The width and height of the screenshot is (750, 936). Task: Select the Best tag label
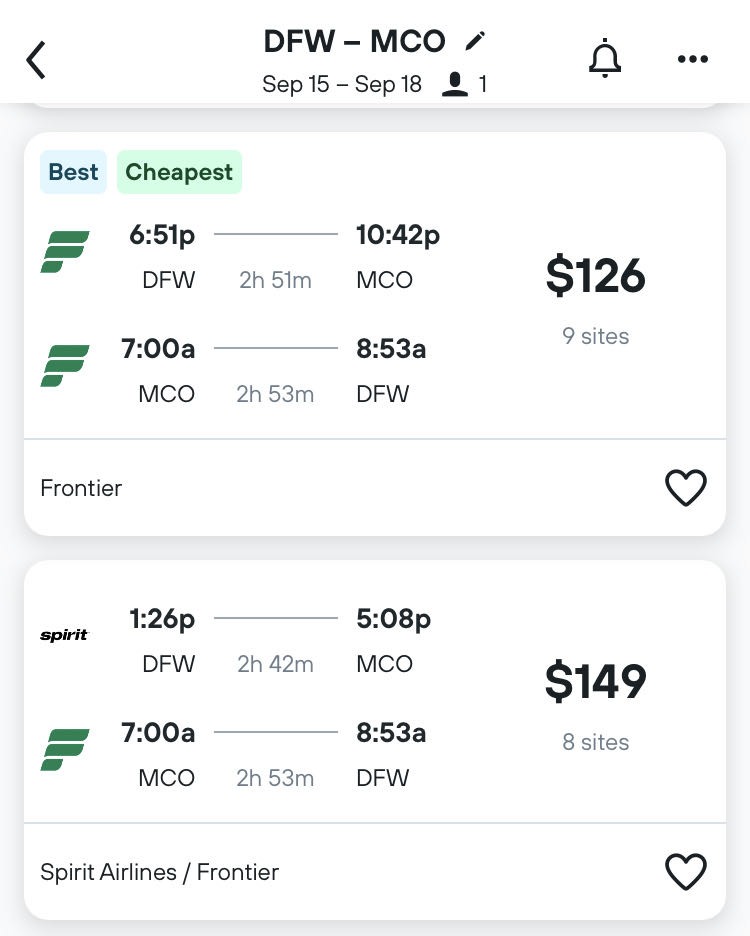73,172
